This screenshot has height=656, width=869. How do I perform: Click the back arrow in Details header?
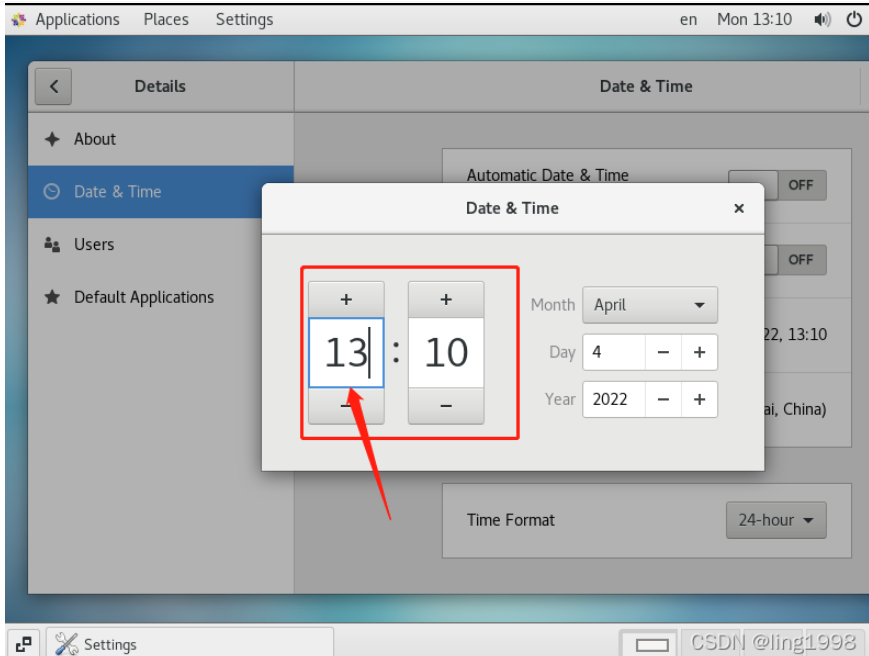(53, 86)
